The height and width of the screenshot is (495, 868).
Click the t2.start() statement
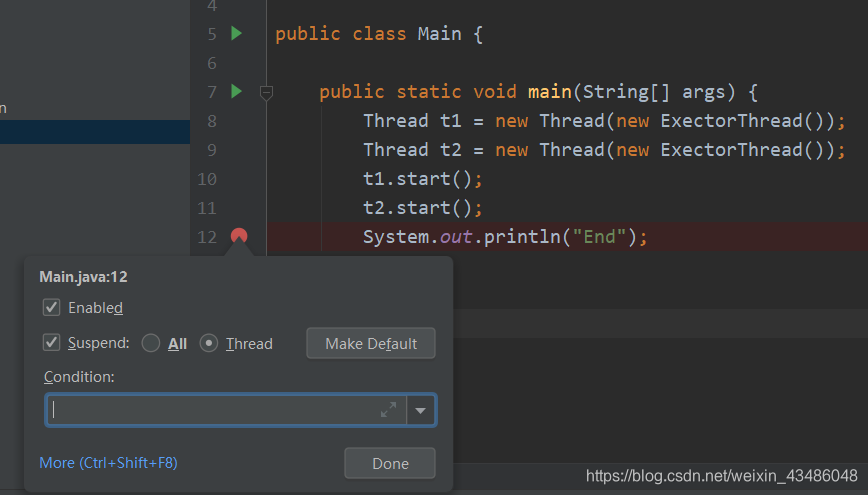423,208
